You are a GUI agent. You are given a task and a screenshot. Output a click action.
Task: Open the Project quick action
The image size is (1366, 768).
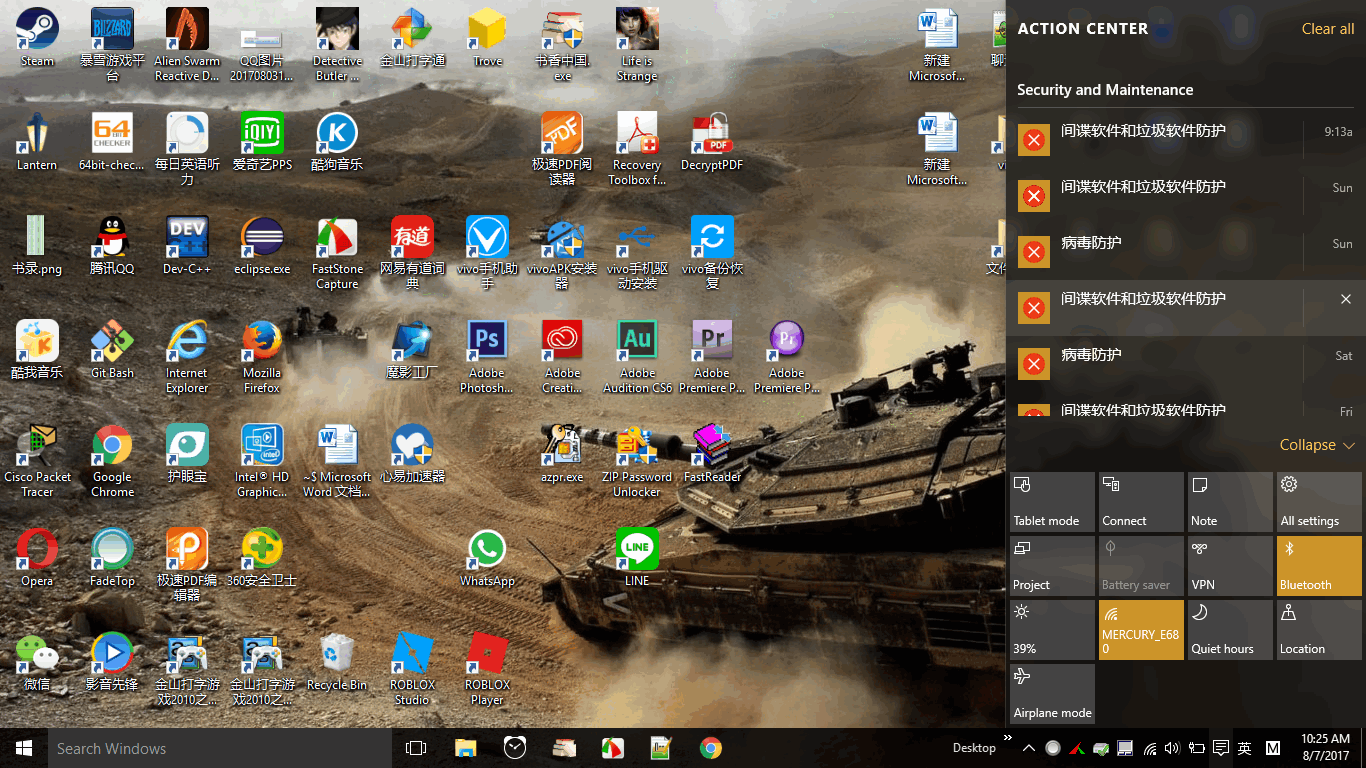click(1052, 566)
